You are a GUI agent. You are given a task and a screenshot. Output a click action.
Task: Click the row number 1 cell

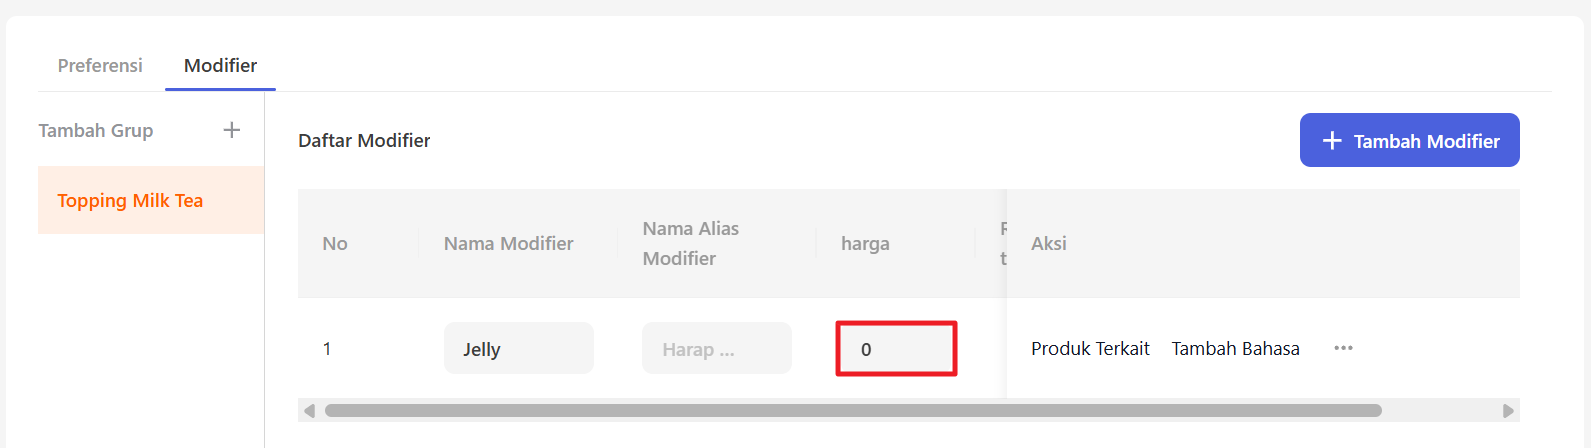[327, 348]
